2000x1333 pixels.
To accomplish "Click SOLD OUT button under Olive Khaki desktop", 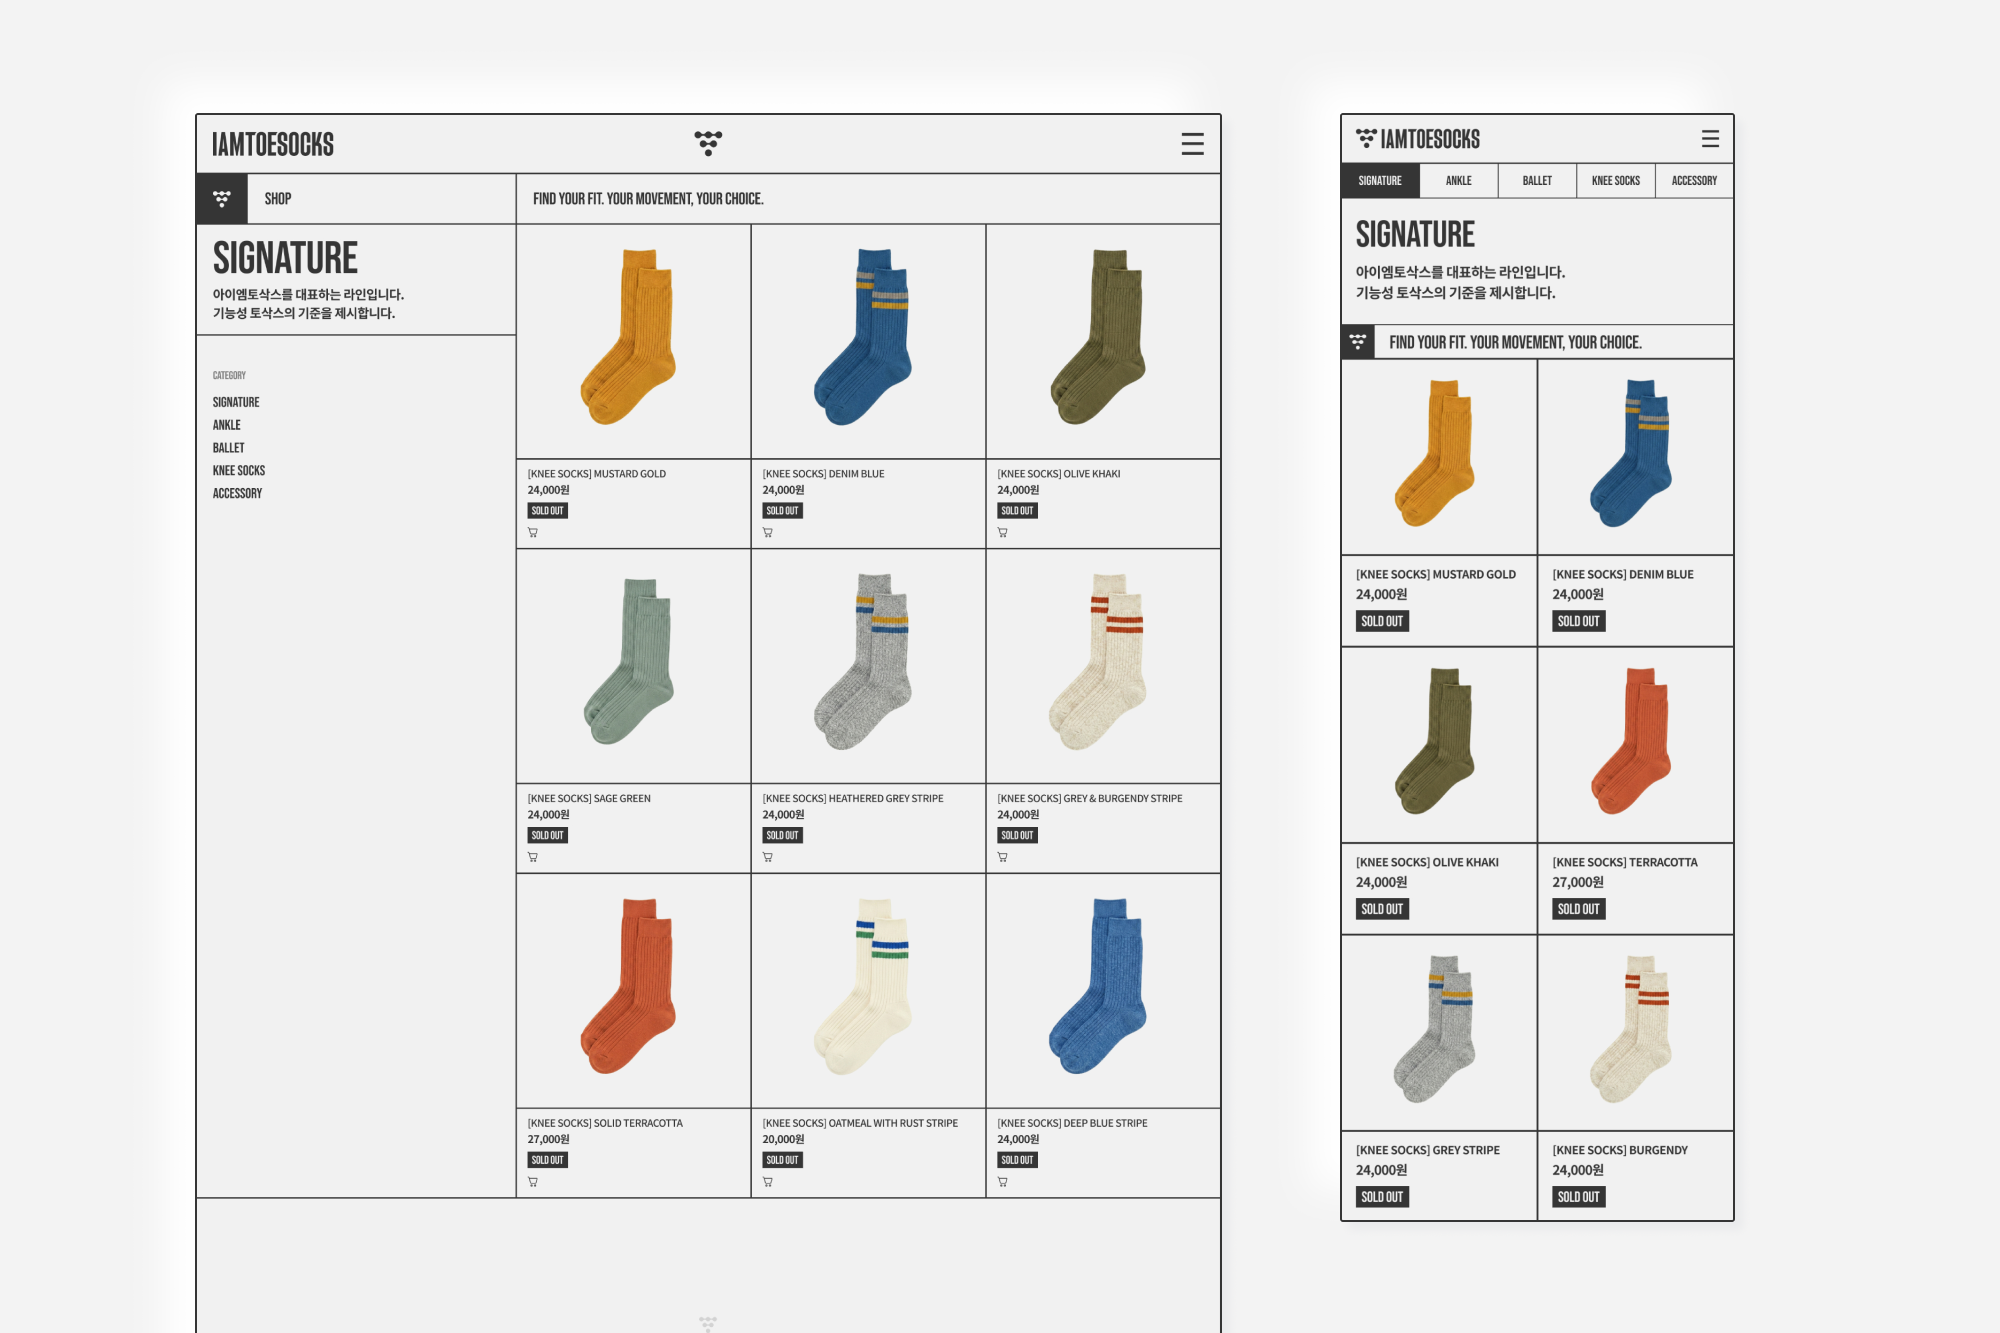I will [1017, 511].
